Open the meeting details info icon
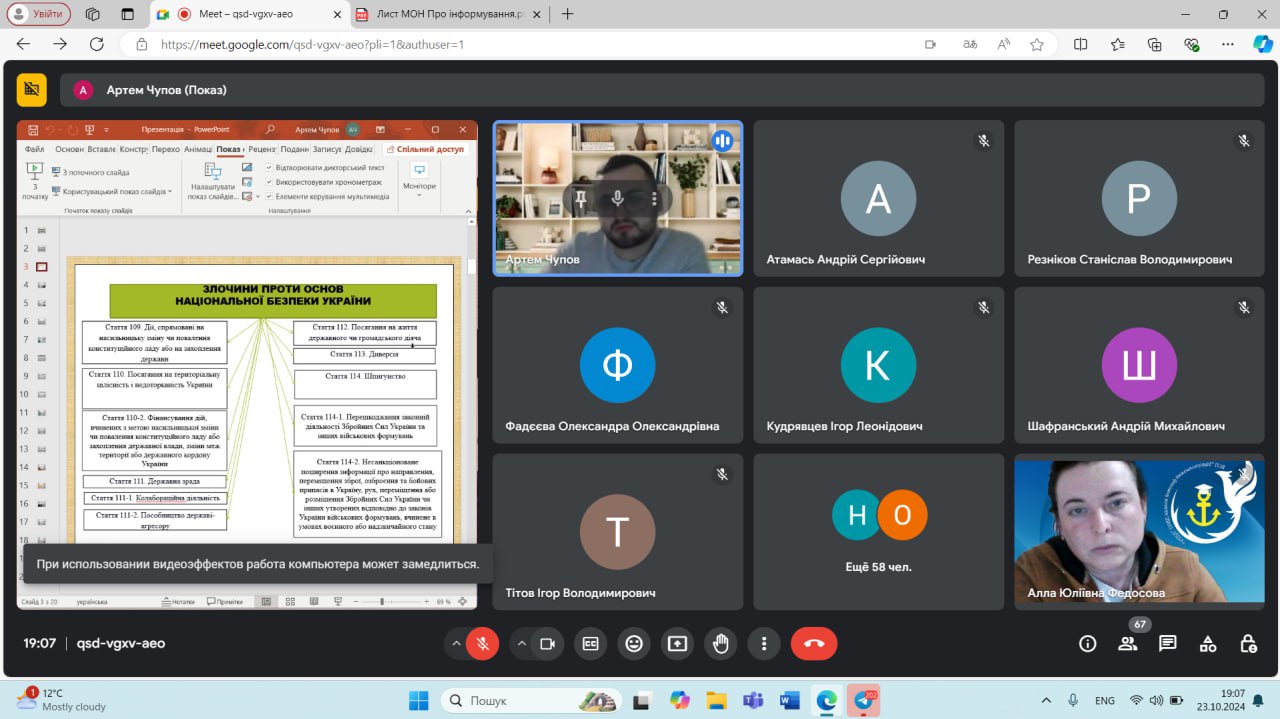This screenshot has height=719, width=1280. click(1087, 644)
